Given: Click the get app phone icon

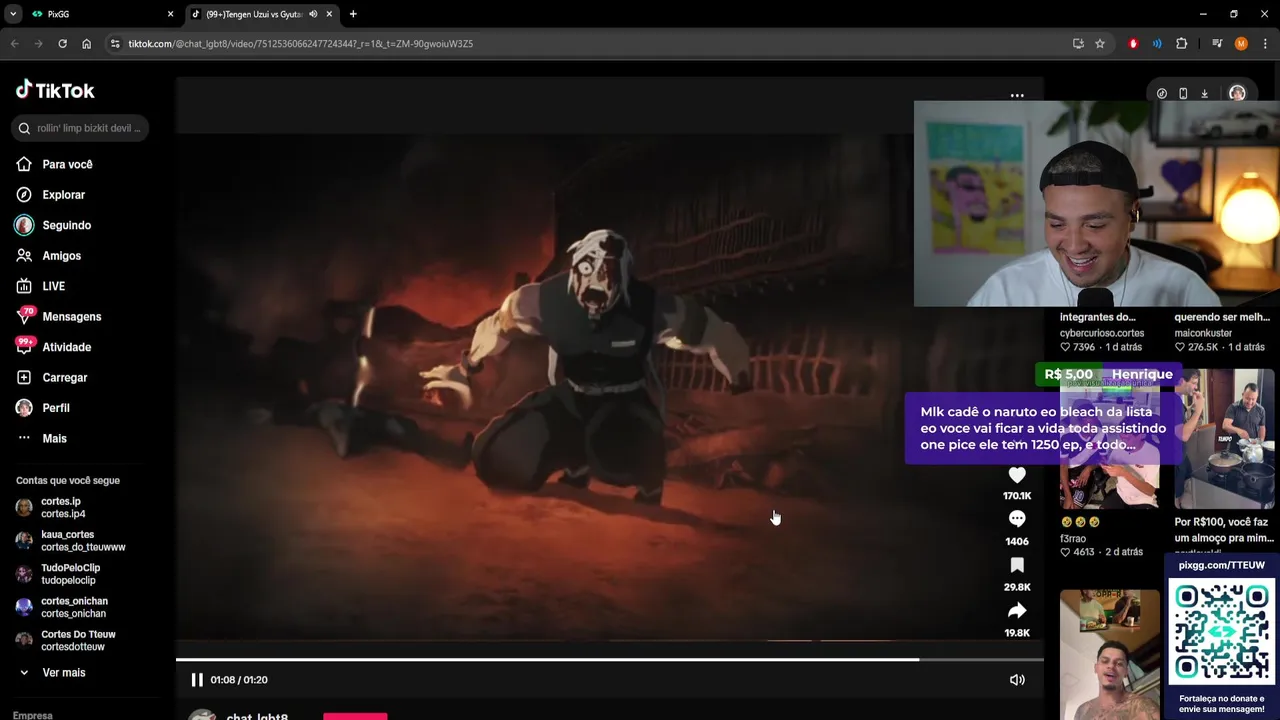Looking at the screenshot, I should click(1183, 93).
